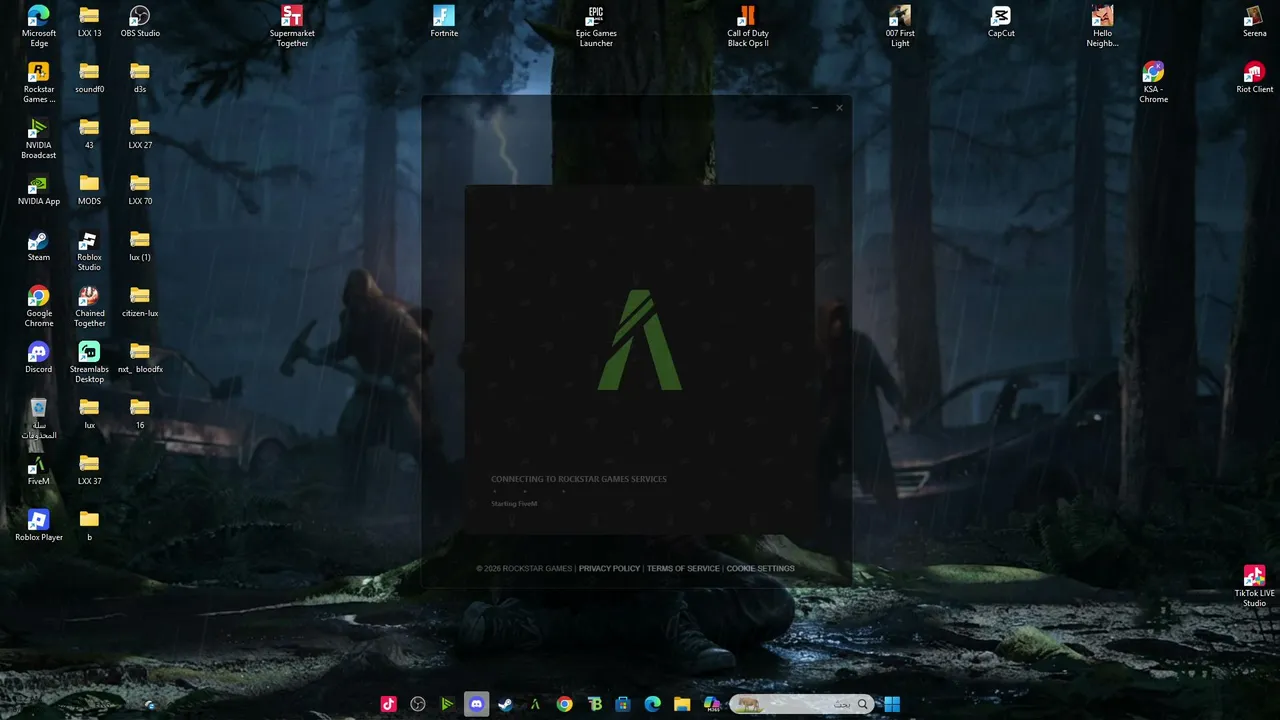Open the Windows Start menu
1280x720 pixels.
pos(891,704)
